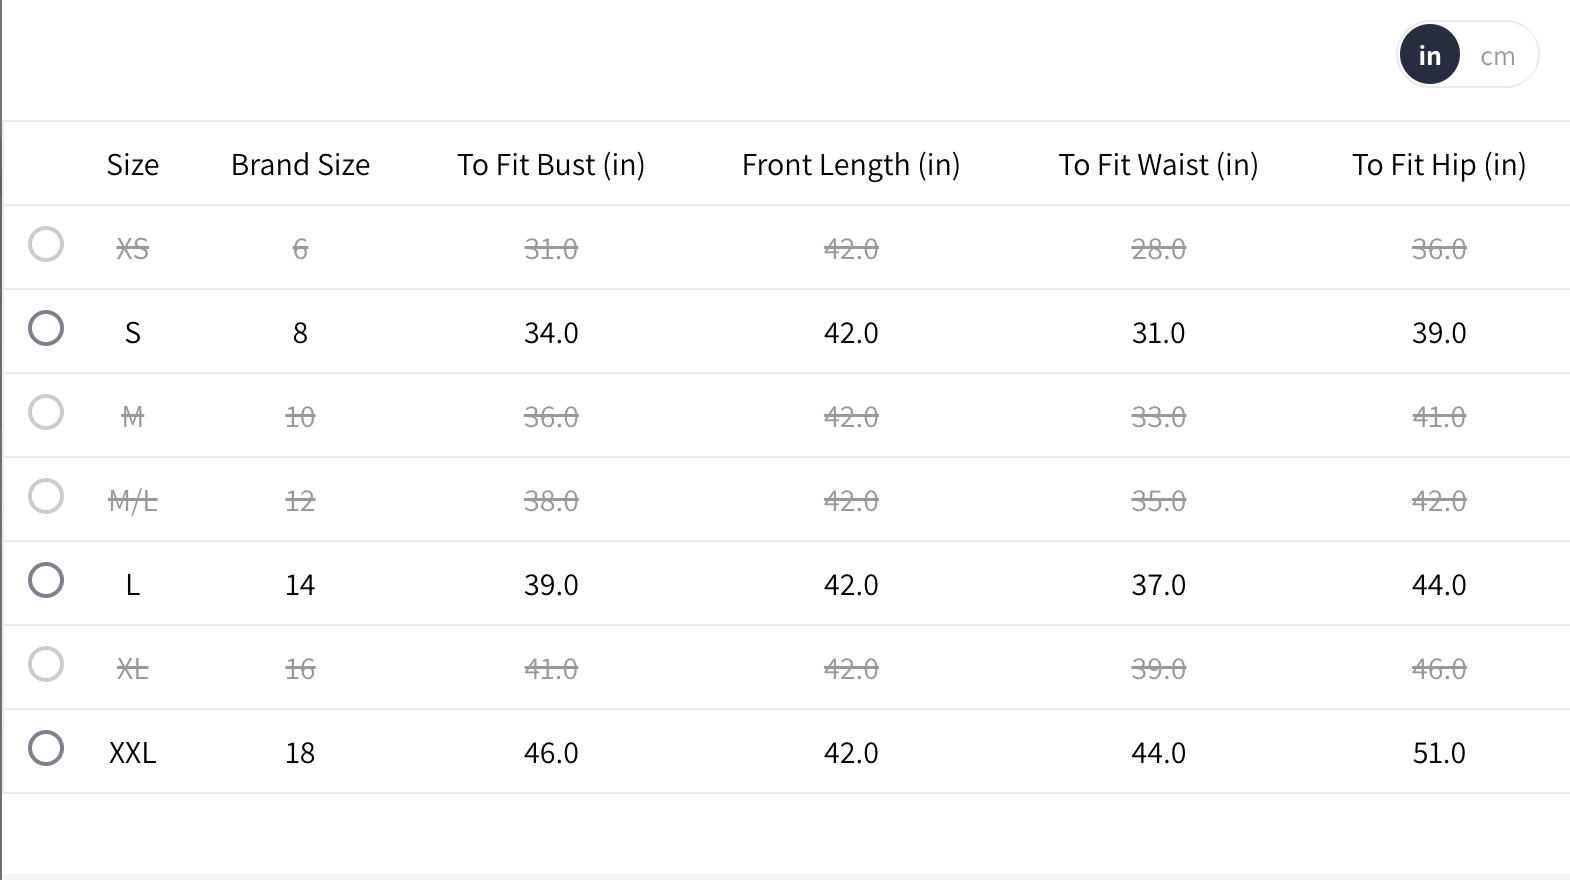Select inches with the 'in' toggle
The width and height of the screenshot is (1570, 880).
(x=1430, y=55)
